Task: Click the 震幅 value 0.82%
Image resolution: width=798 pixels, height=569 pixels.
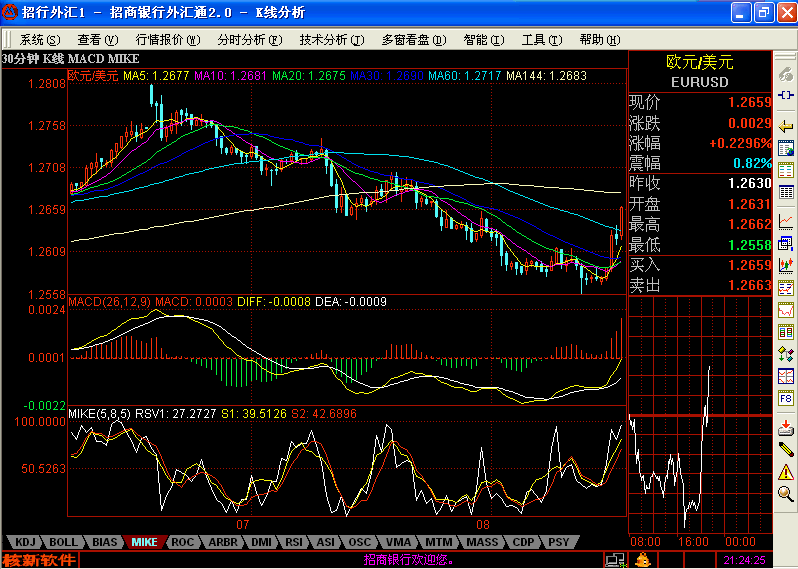Action: (x=752, y=163)
